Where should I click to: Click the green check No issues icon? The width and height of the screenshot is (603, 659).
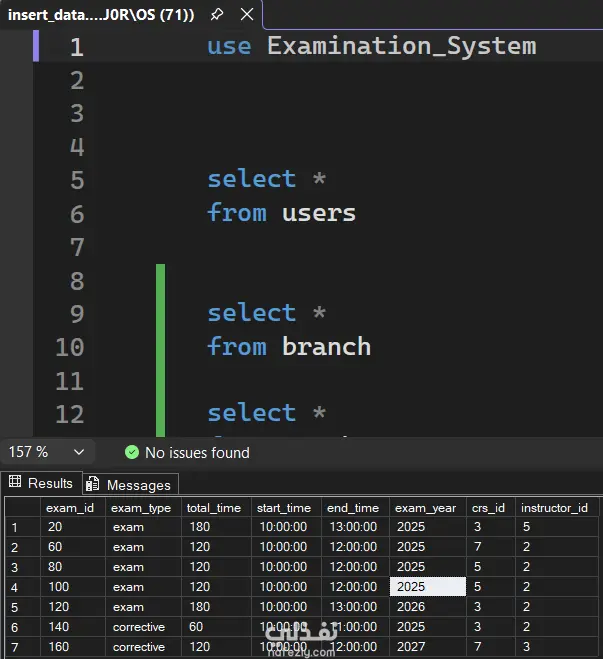coord(132,453)
